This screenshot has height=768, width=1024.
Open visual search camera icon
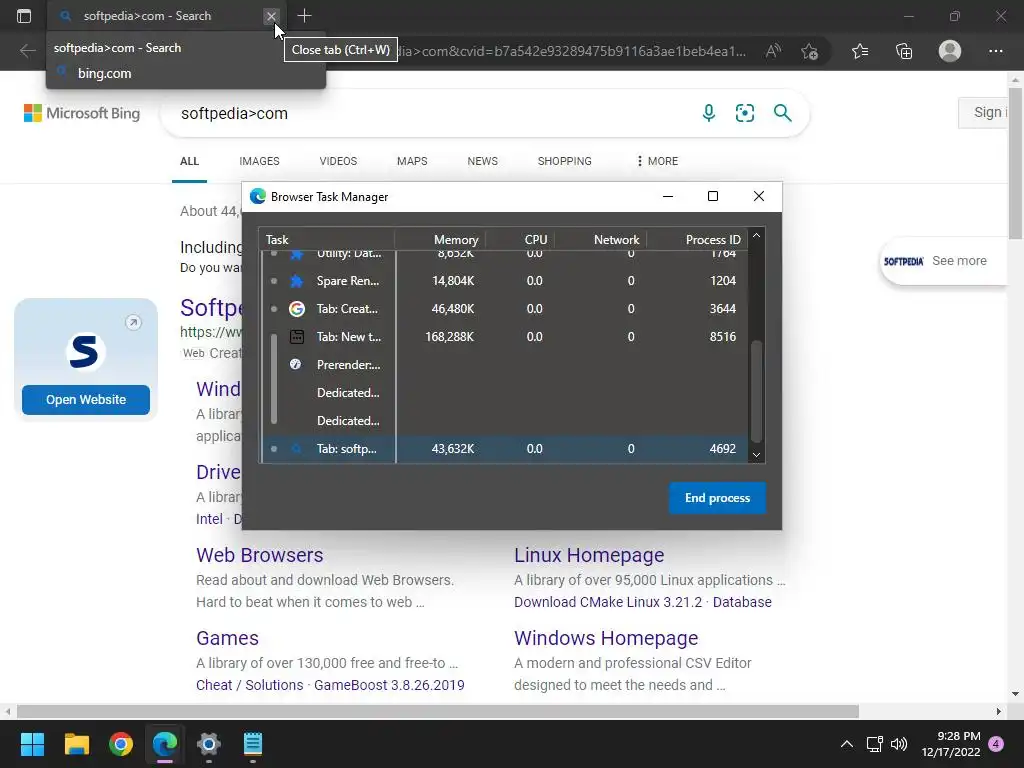[x=744, y=113]
